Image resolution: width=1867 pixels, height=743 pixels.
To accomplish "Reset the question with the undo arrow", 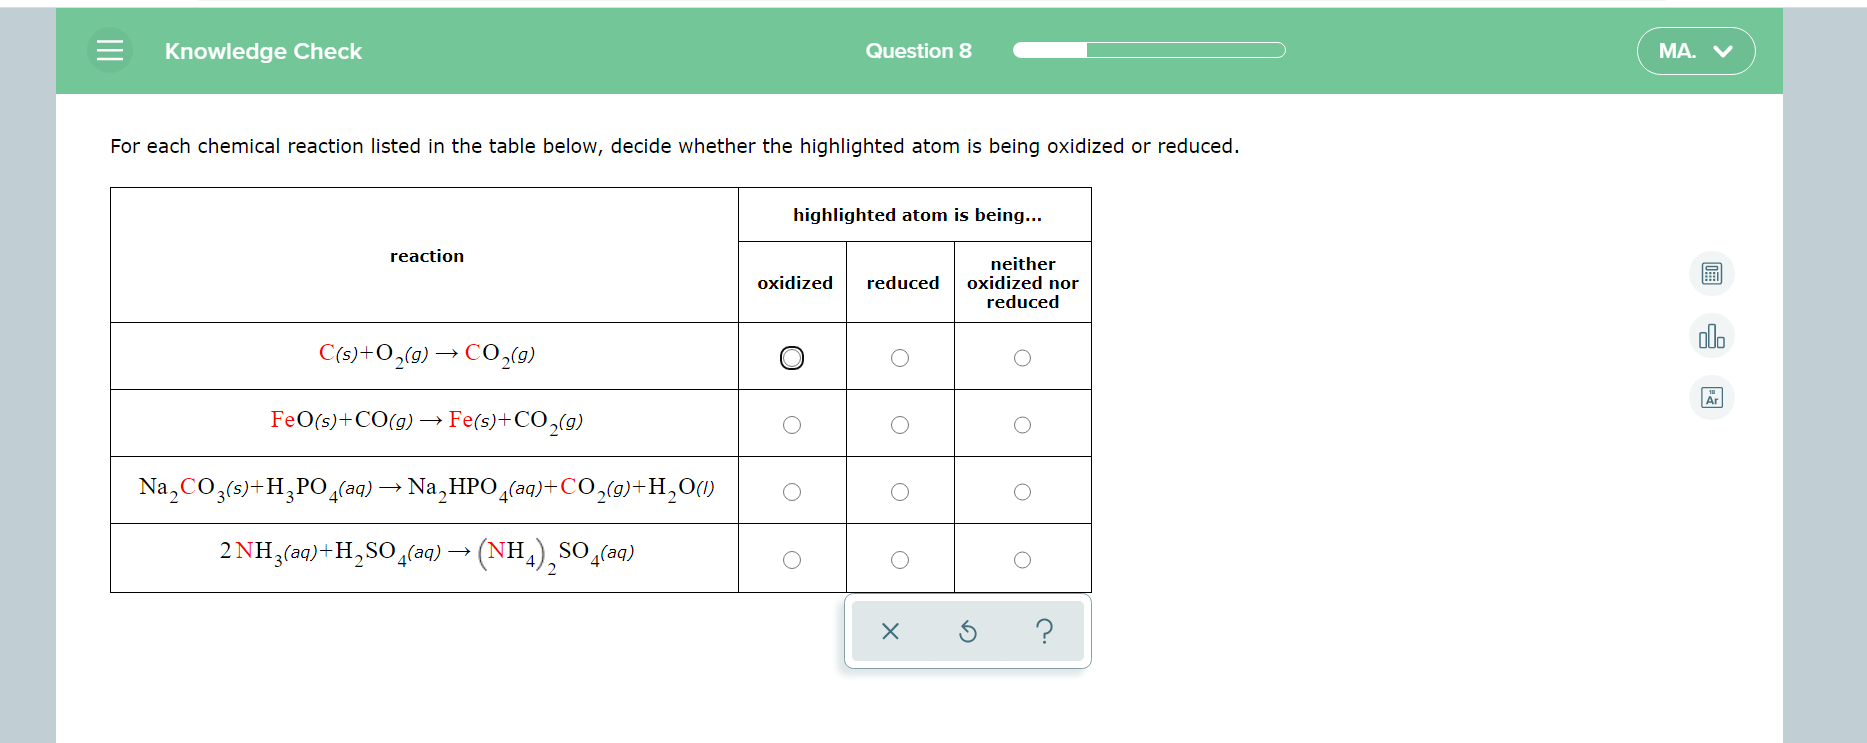I will pos(967,630).
